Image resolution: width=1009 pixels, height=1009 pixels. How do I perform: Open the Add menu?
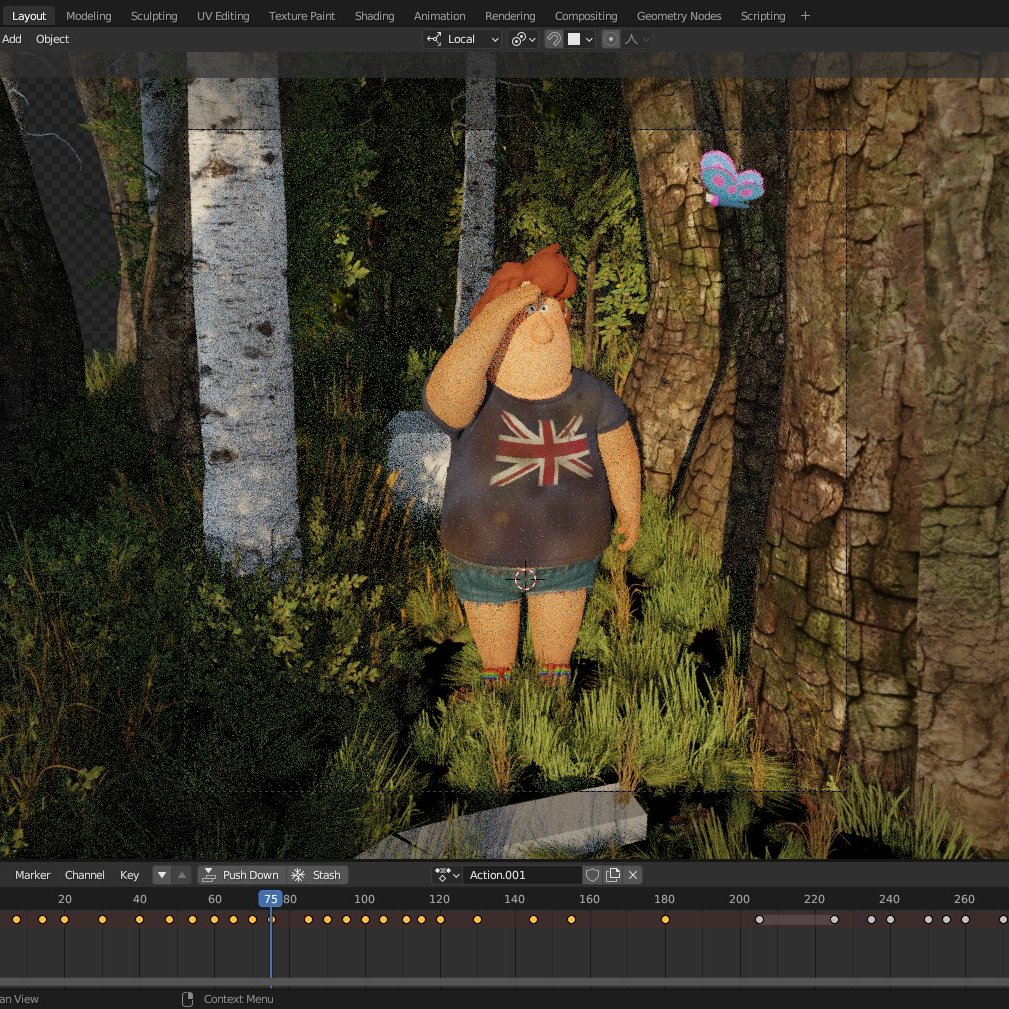(12, 39)
